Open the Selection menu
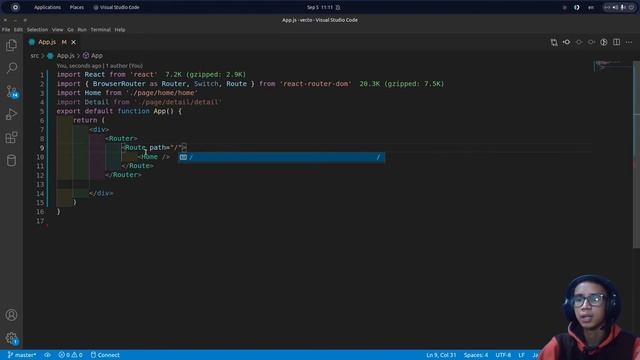The image size is (640, 360). [x=37, y=30]
